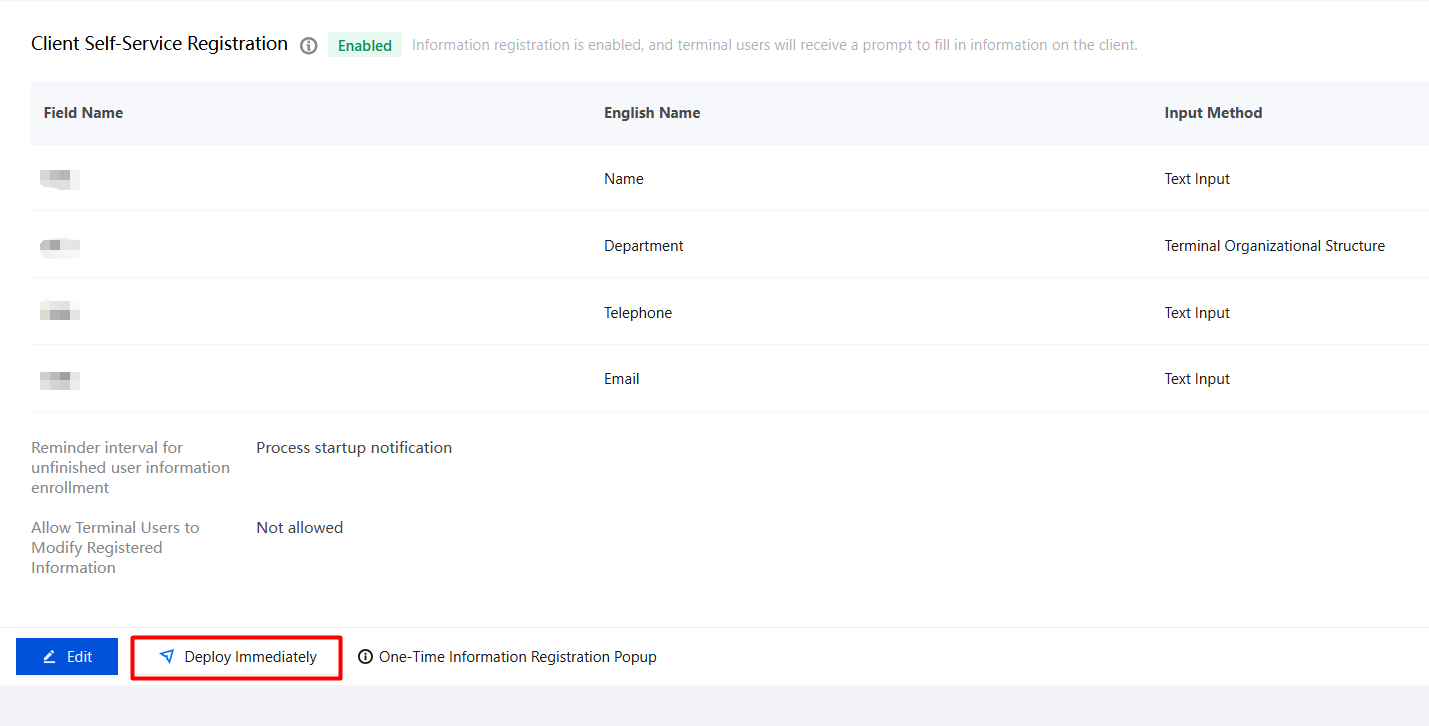Click the Input Method column header
The height and width of the screenshot is (726, 1429).
pos(1213,113)
